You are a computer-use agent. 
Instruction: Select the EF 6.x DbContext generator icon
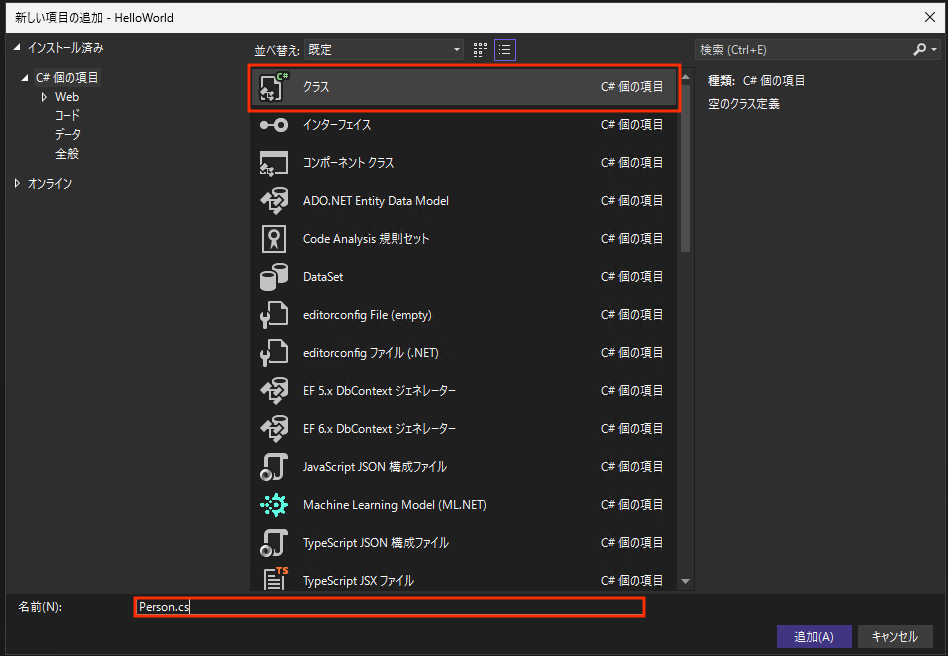[x=274, y=429]
